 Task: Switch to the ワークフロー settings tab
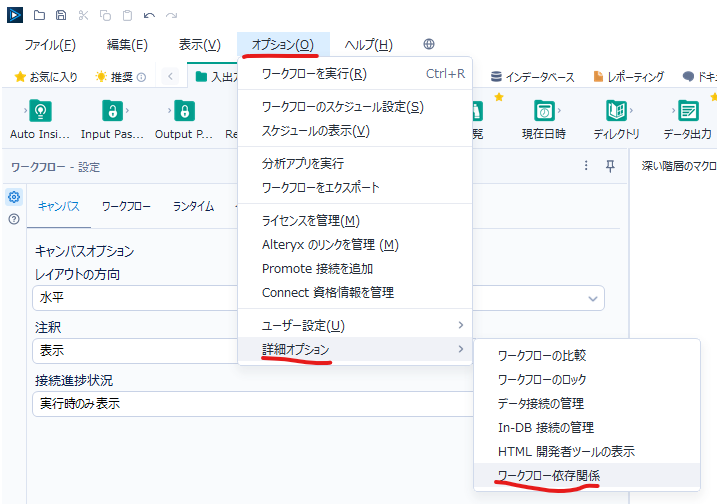coord(126,206)
